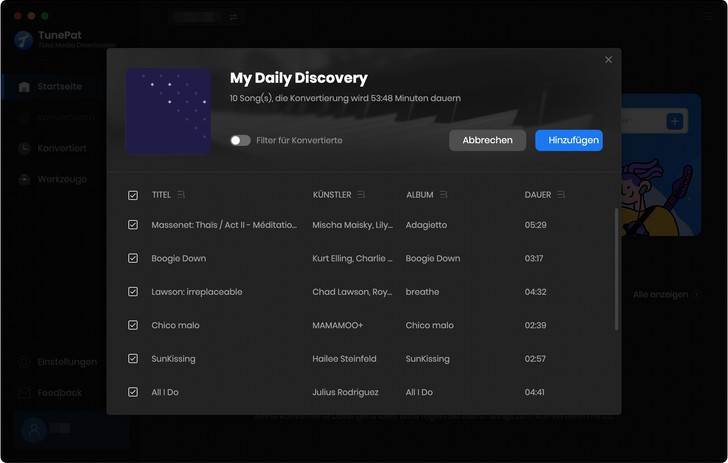This screenshot has height=463, width=728.
Task: Toggle the select-all checkbox beside TITEL
Action: click(133, 195)
